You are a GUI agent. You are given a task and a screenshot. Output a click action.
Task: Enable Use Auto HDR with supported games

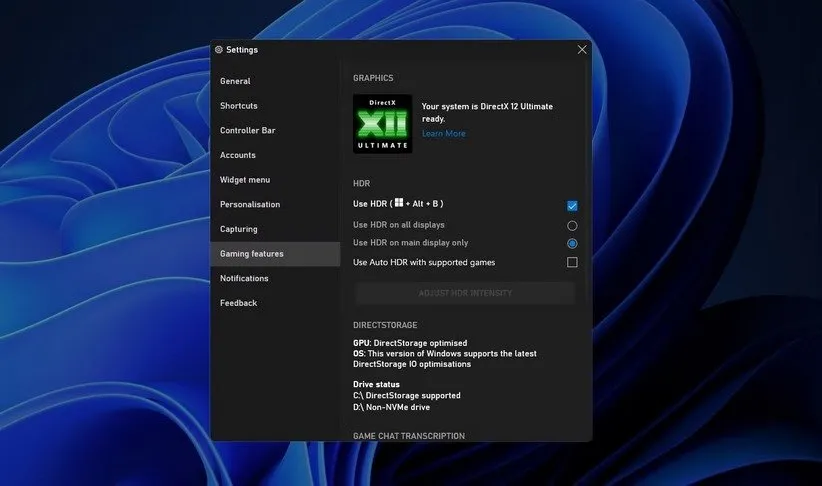tap(572, 262)
